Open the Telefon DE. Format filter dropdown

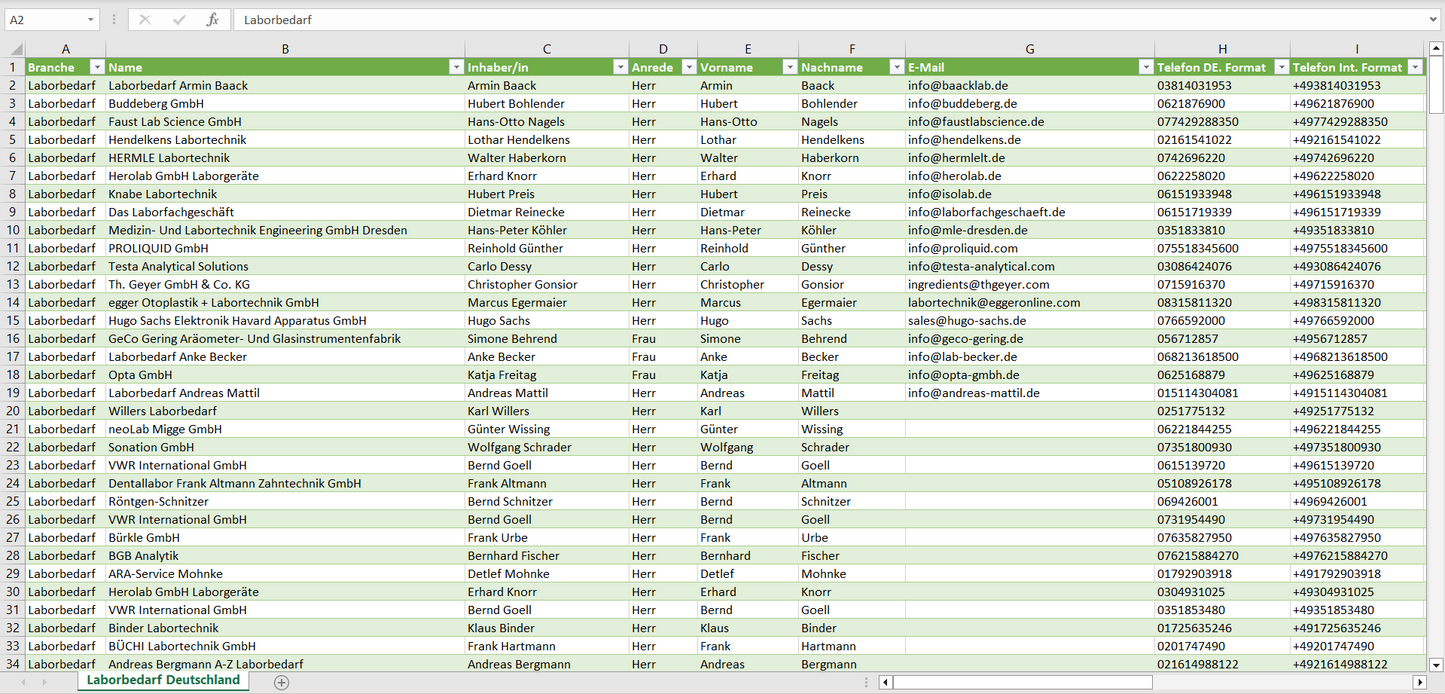[x=1279, y=67]
